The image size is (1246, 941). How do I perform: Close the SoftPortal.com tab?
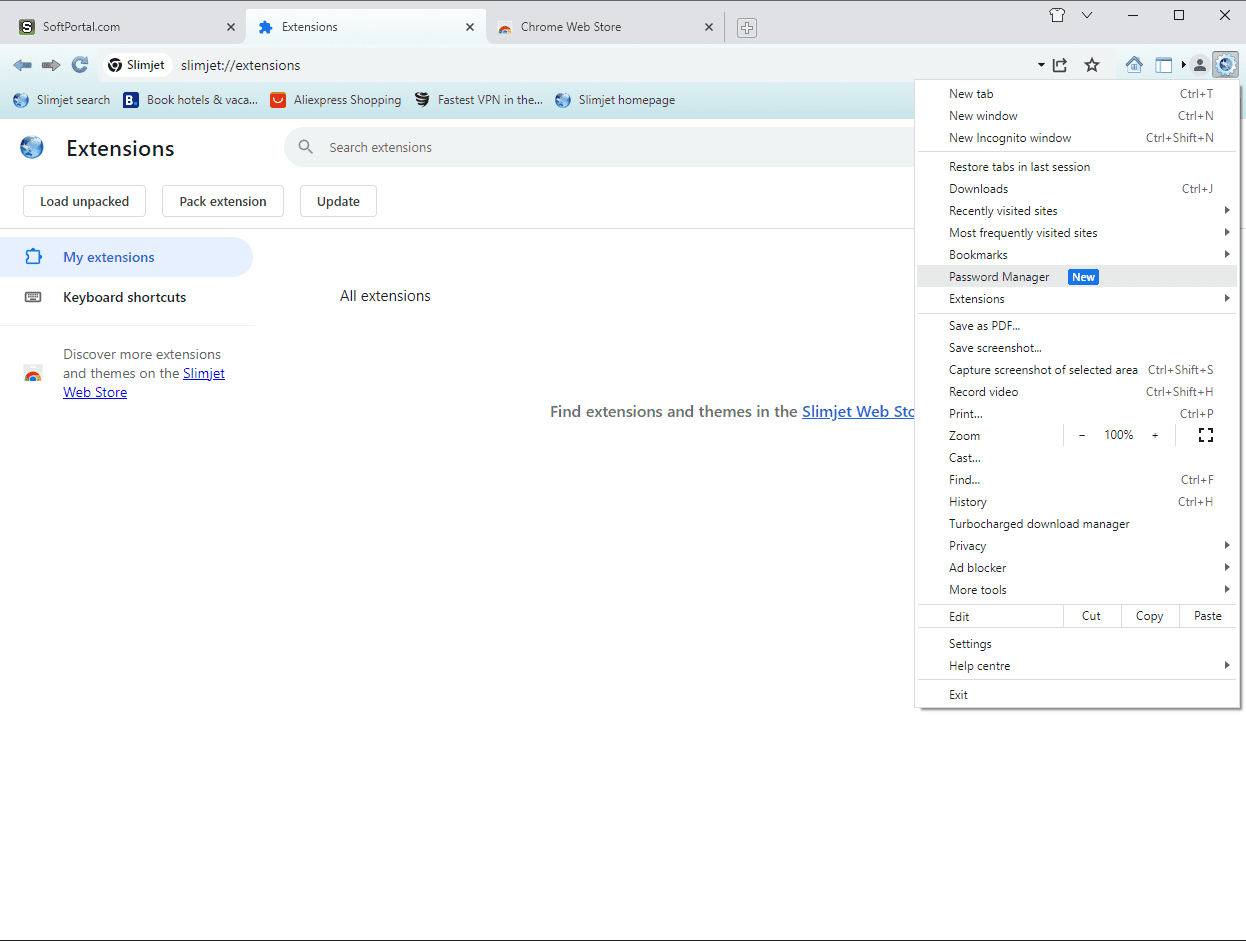[x=231, y=27]
